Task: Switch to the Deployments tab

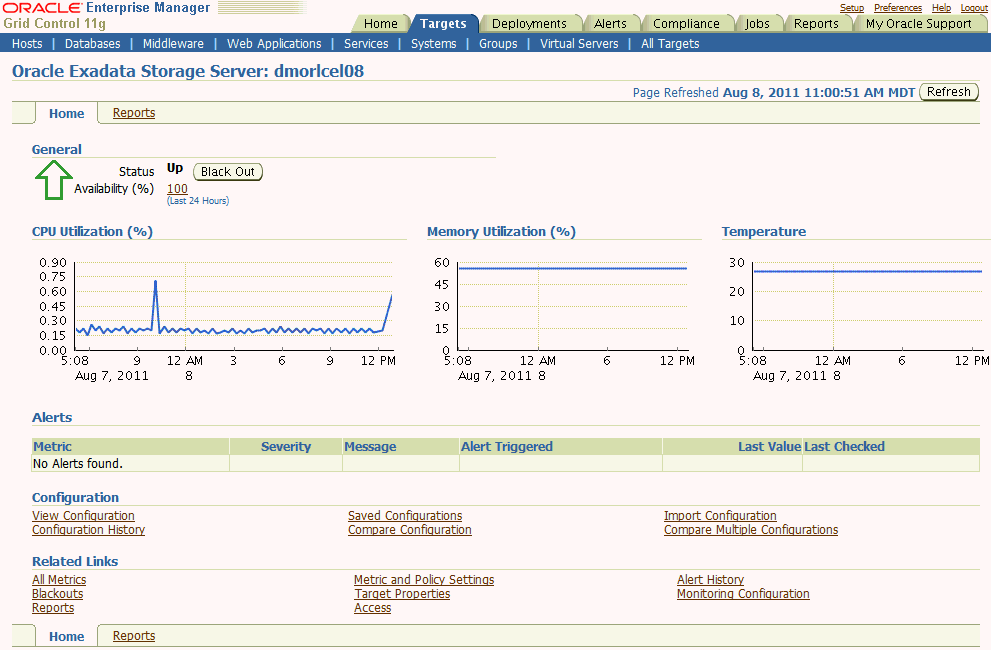Action: [529, 23]
